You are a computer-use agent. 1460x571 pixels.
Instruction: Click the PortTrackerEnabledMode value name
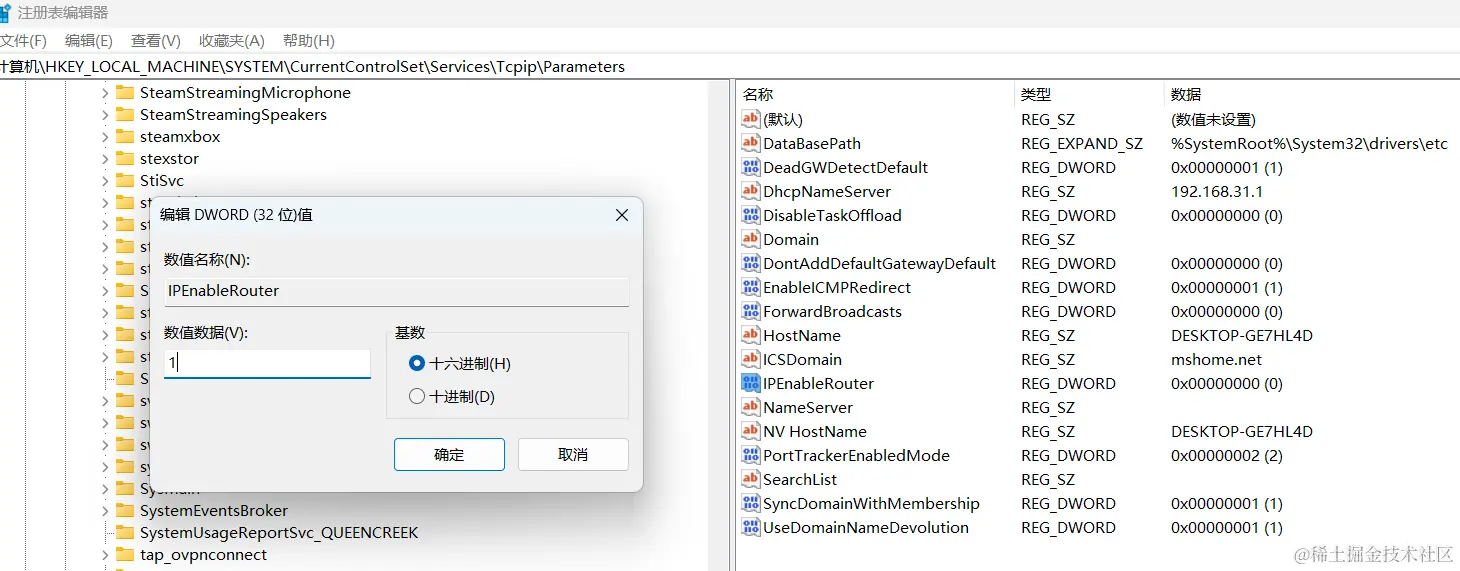[856, 455]
